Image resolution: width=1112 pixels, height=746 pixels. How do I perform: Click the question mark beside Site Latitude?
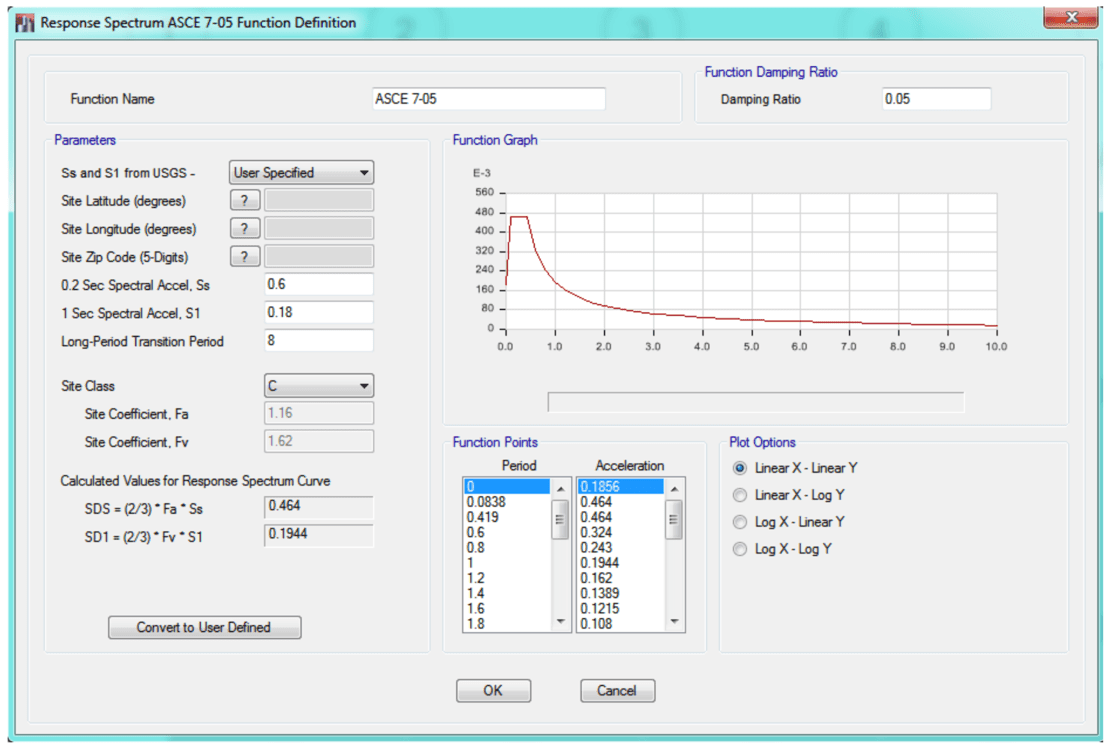click(244, 199)
